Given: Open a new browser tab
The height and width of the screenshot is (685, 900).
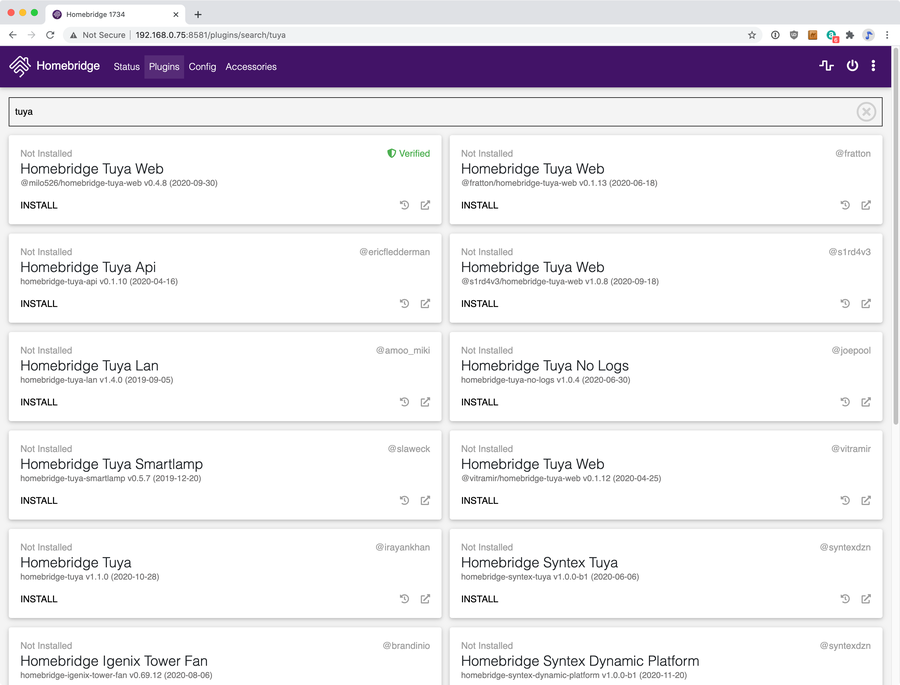Looking at the screenshot, I should point(198,14).
